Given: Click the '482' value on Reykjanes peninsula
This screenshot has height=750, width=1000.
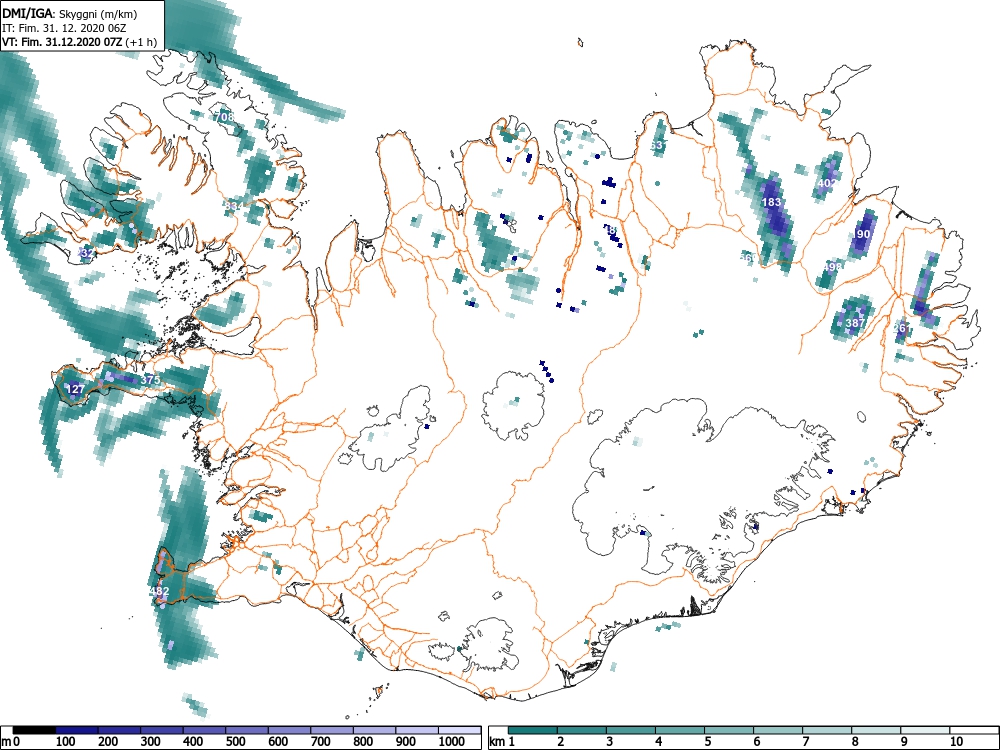Looking at the screenshot, I should (159, 591).
